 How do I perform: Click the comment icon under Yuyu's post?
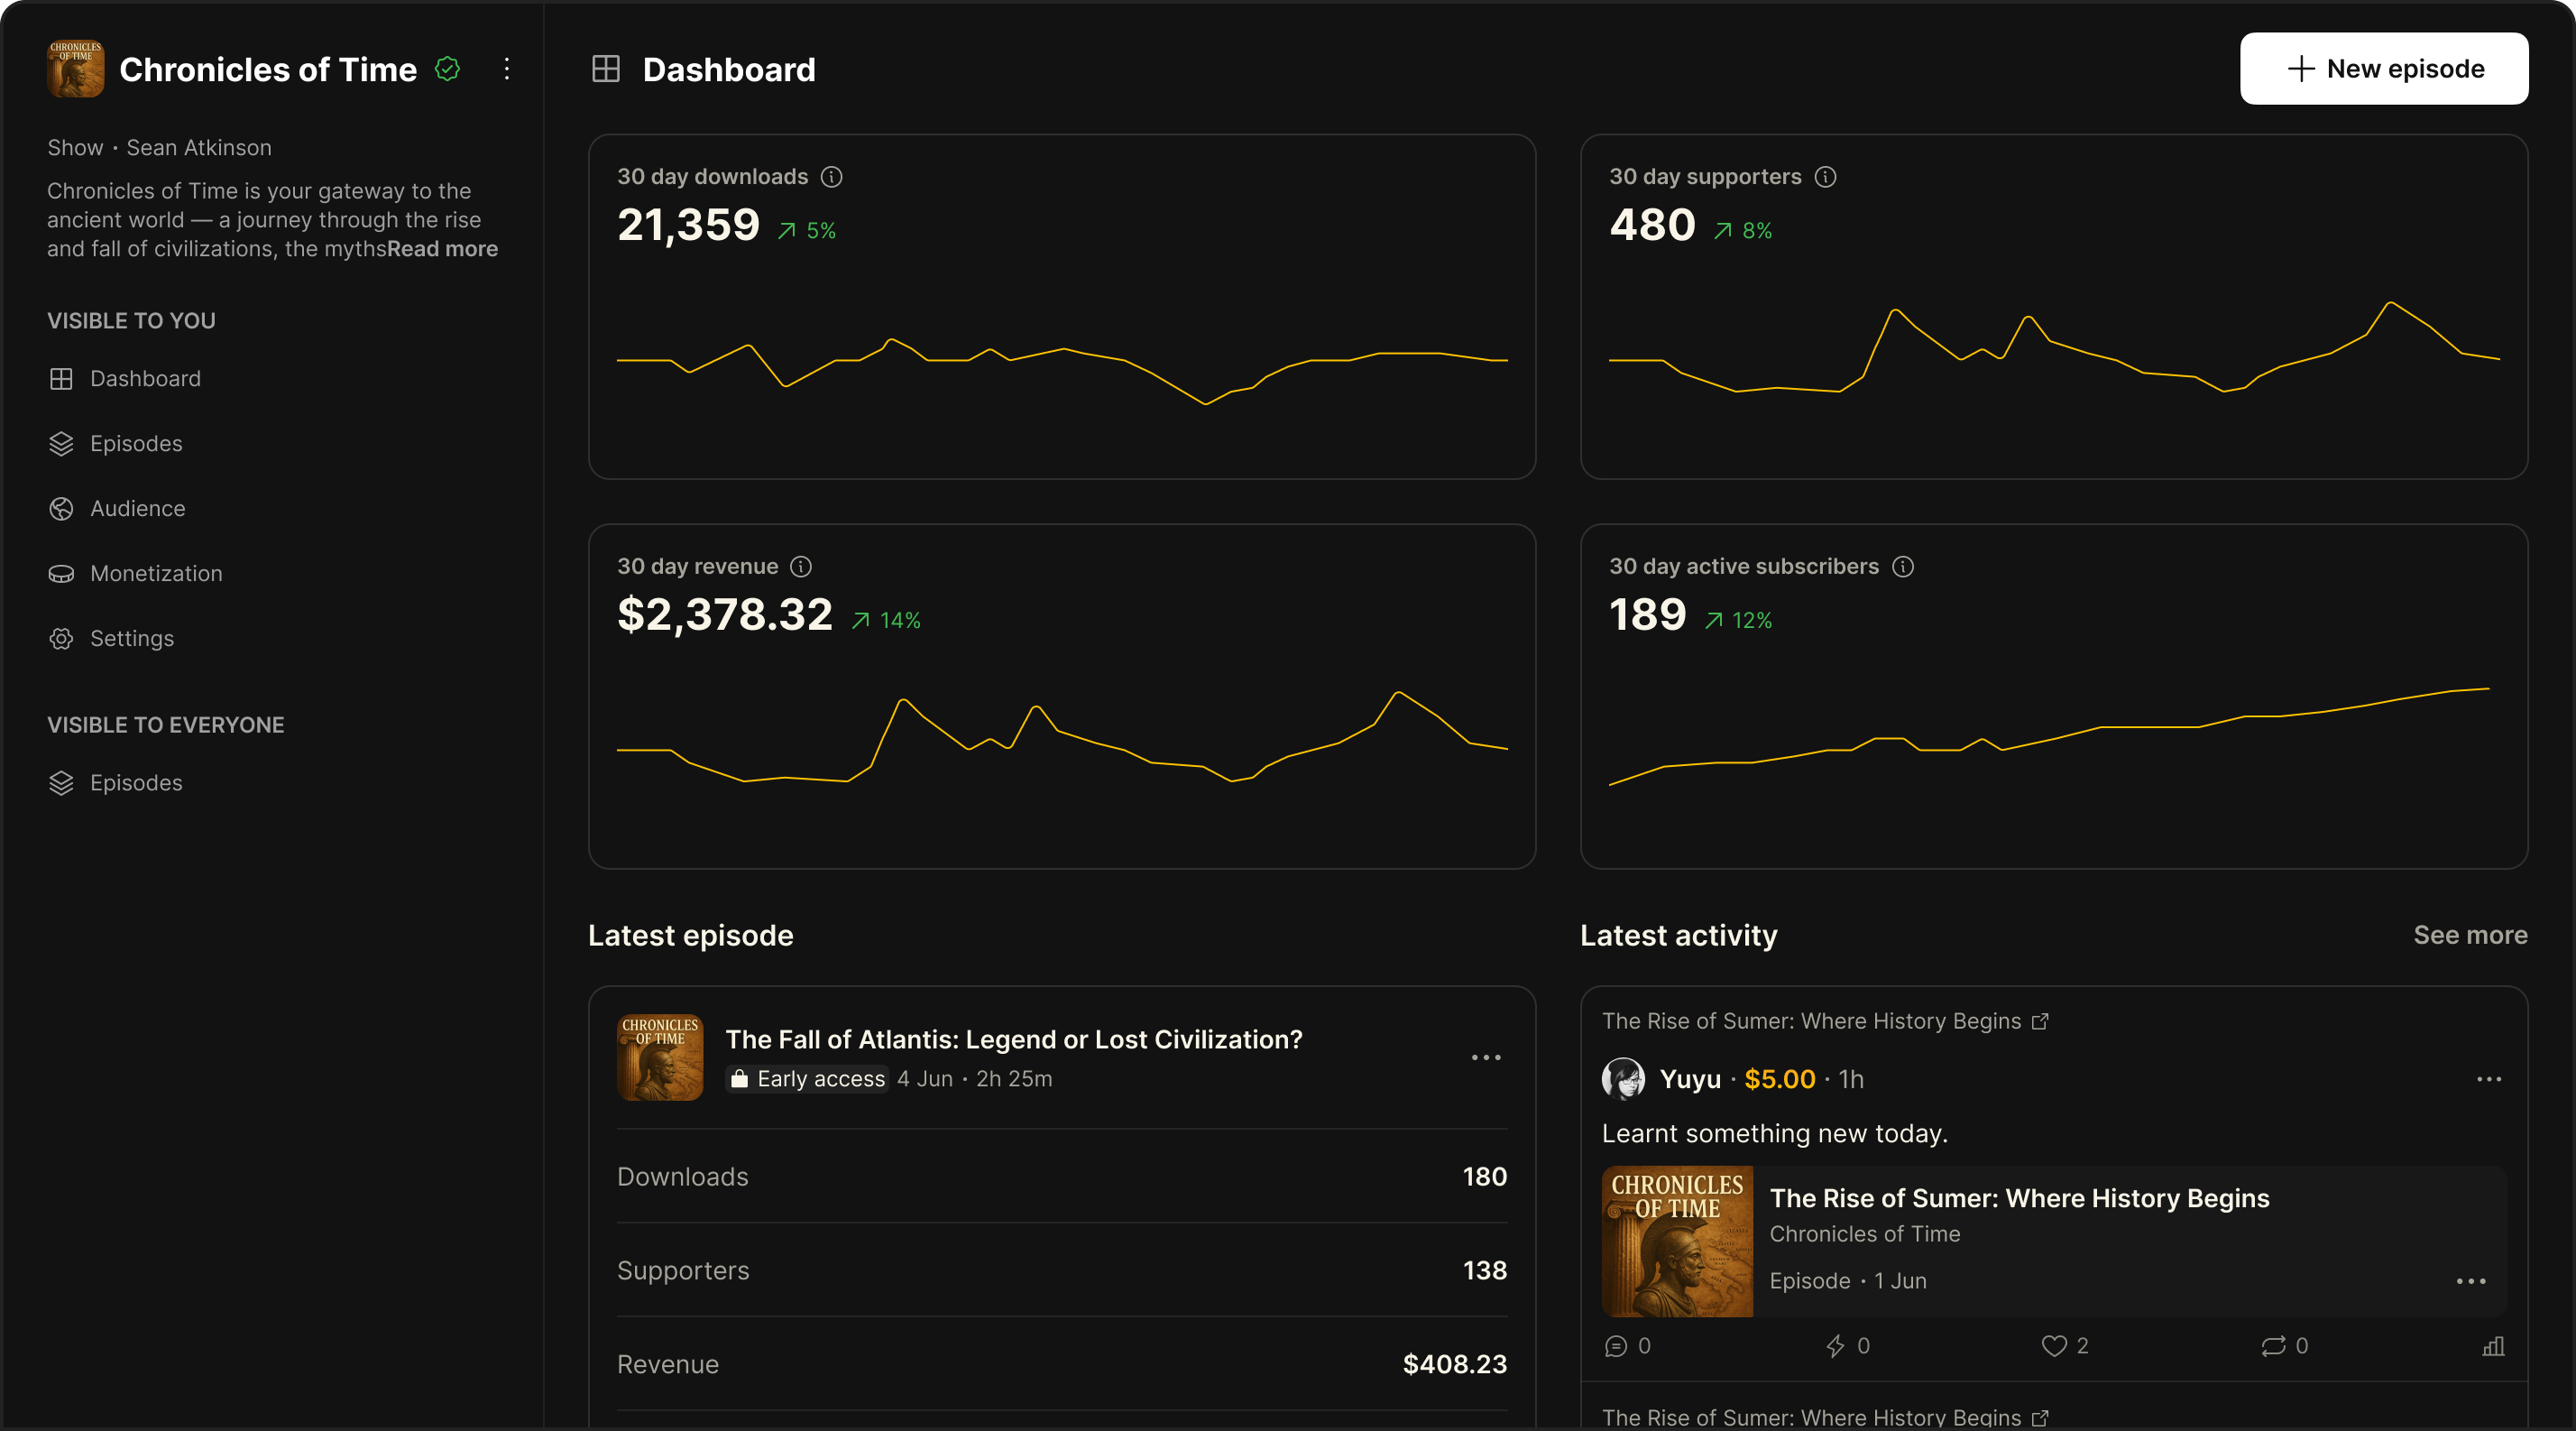tap(1616, 1346)
